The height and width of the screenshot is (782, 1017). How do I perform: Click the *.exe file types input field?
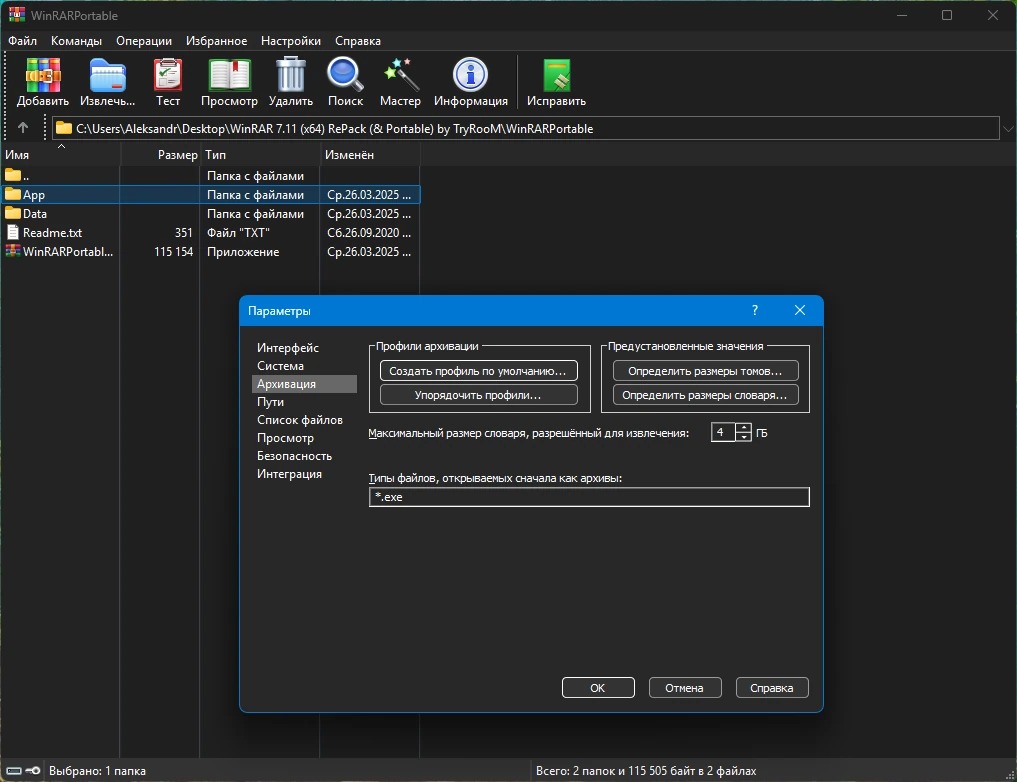589,497
